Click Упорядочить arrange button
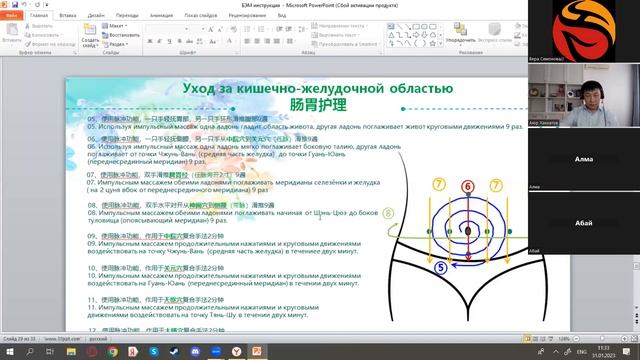Screen dimensions: 640x360 coord(460,33)
